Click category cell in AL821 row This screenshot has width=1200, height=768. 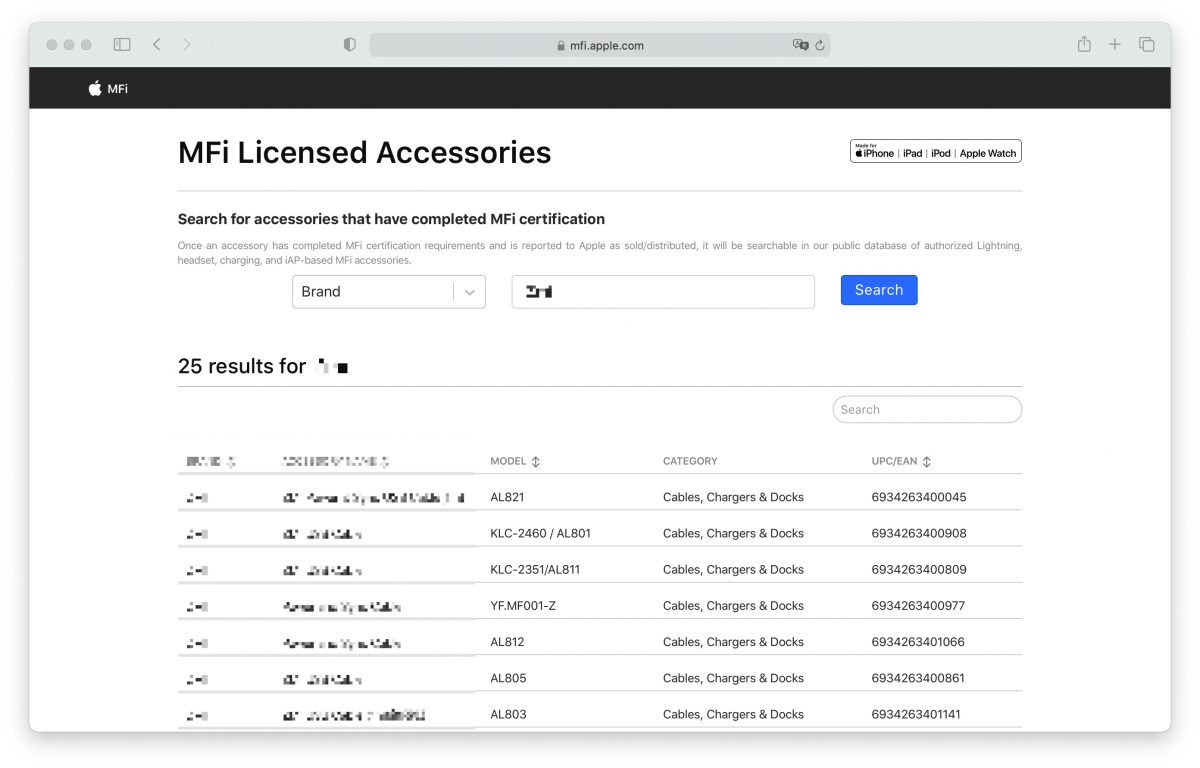[x=733, y=497]
